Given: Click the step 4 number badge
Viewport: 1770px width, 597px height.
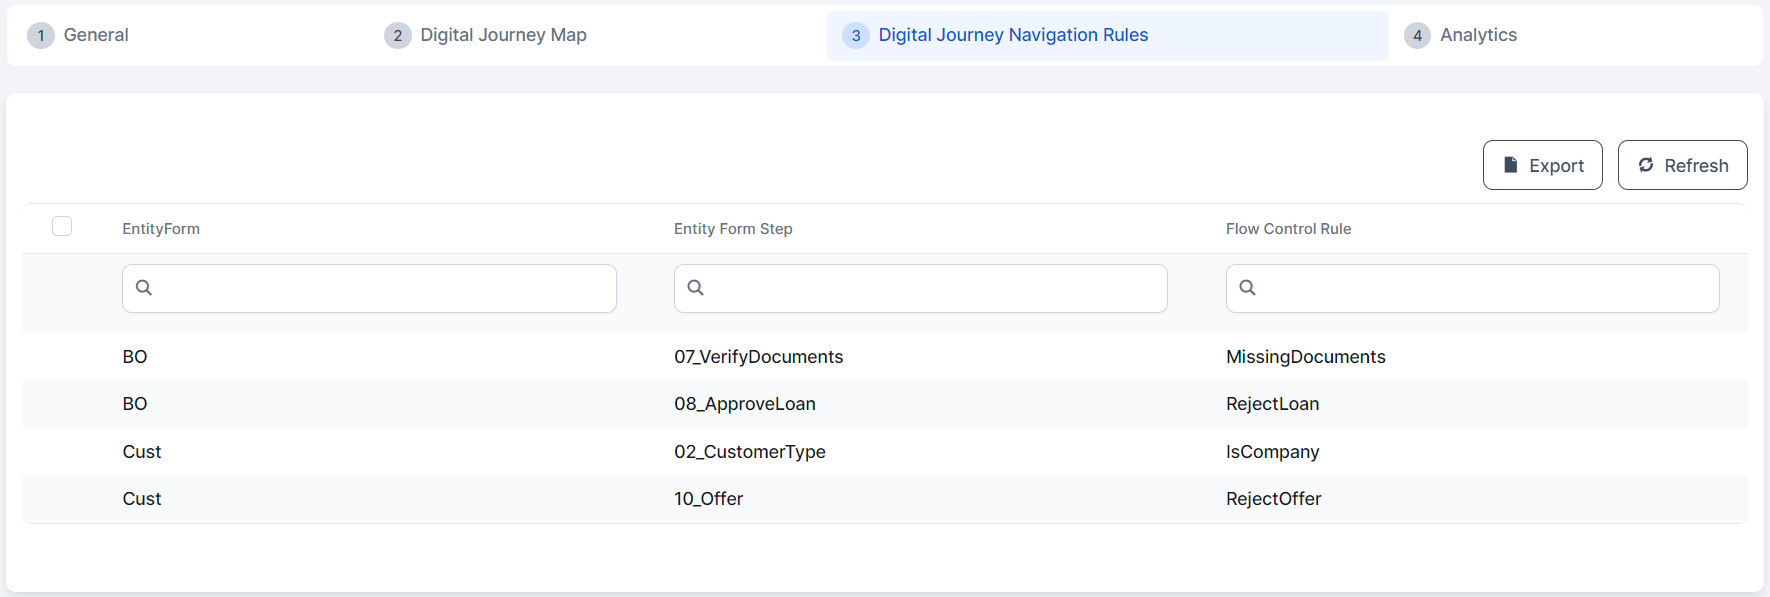Looking at the screenshot, I should point(1417,36).
